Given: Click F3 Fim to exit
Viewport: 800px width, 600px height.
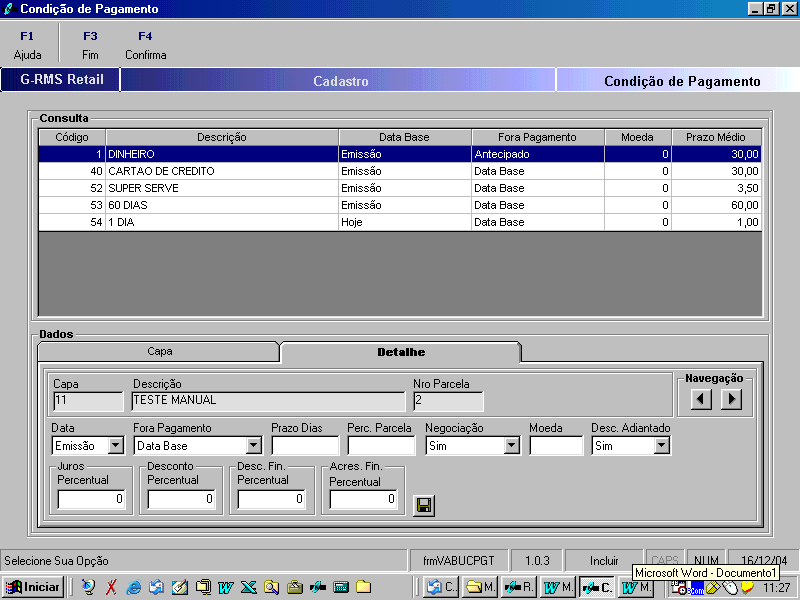Looking at the screenshot, I should (x=90, y=45).
